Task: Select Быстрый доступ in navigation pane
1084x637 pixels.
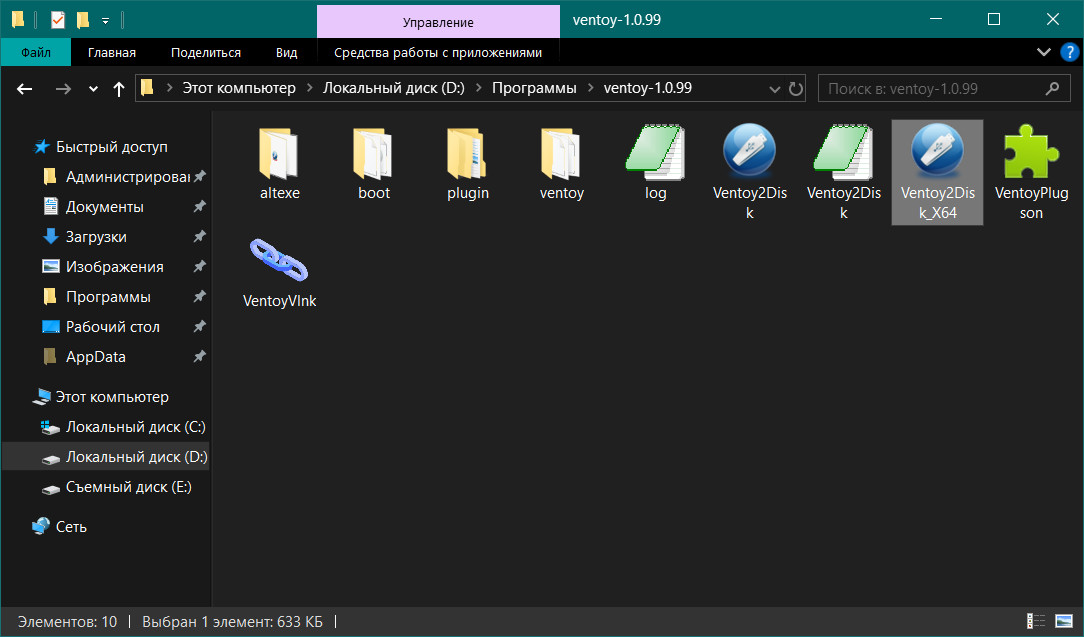Action: [x=100, y=147]
